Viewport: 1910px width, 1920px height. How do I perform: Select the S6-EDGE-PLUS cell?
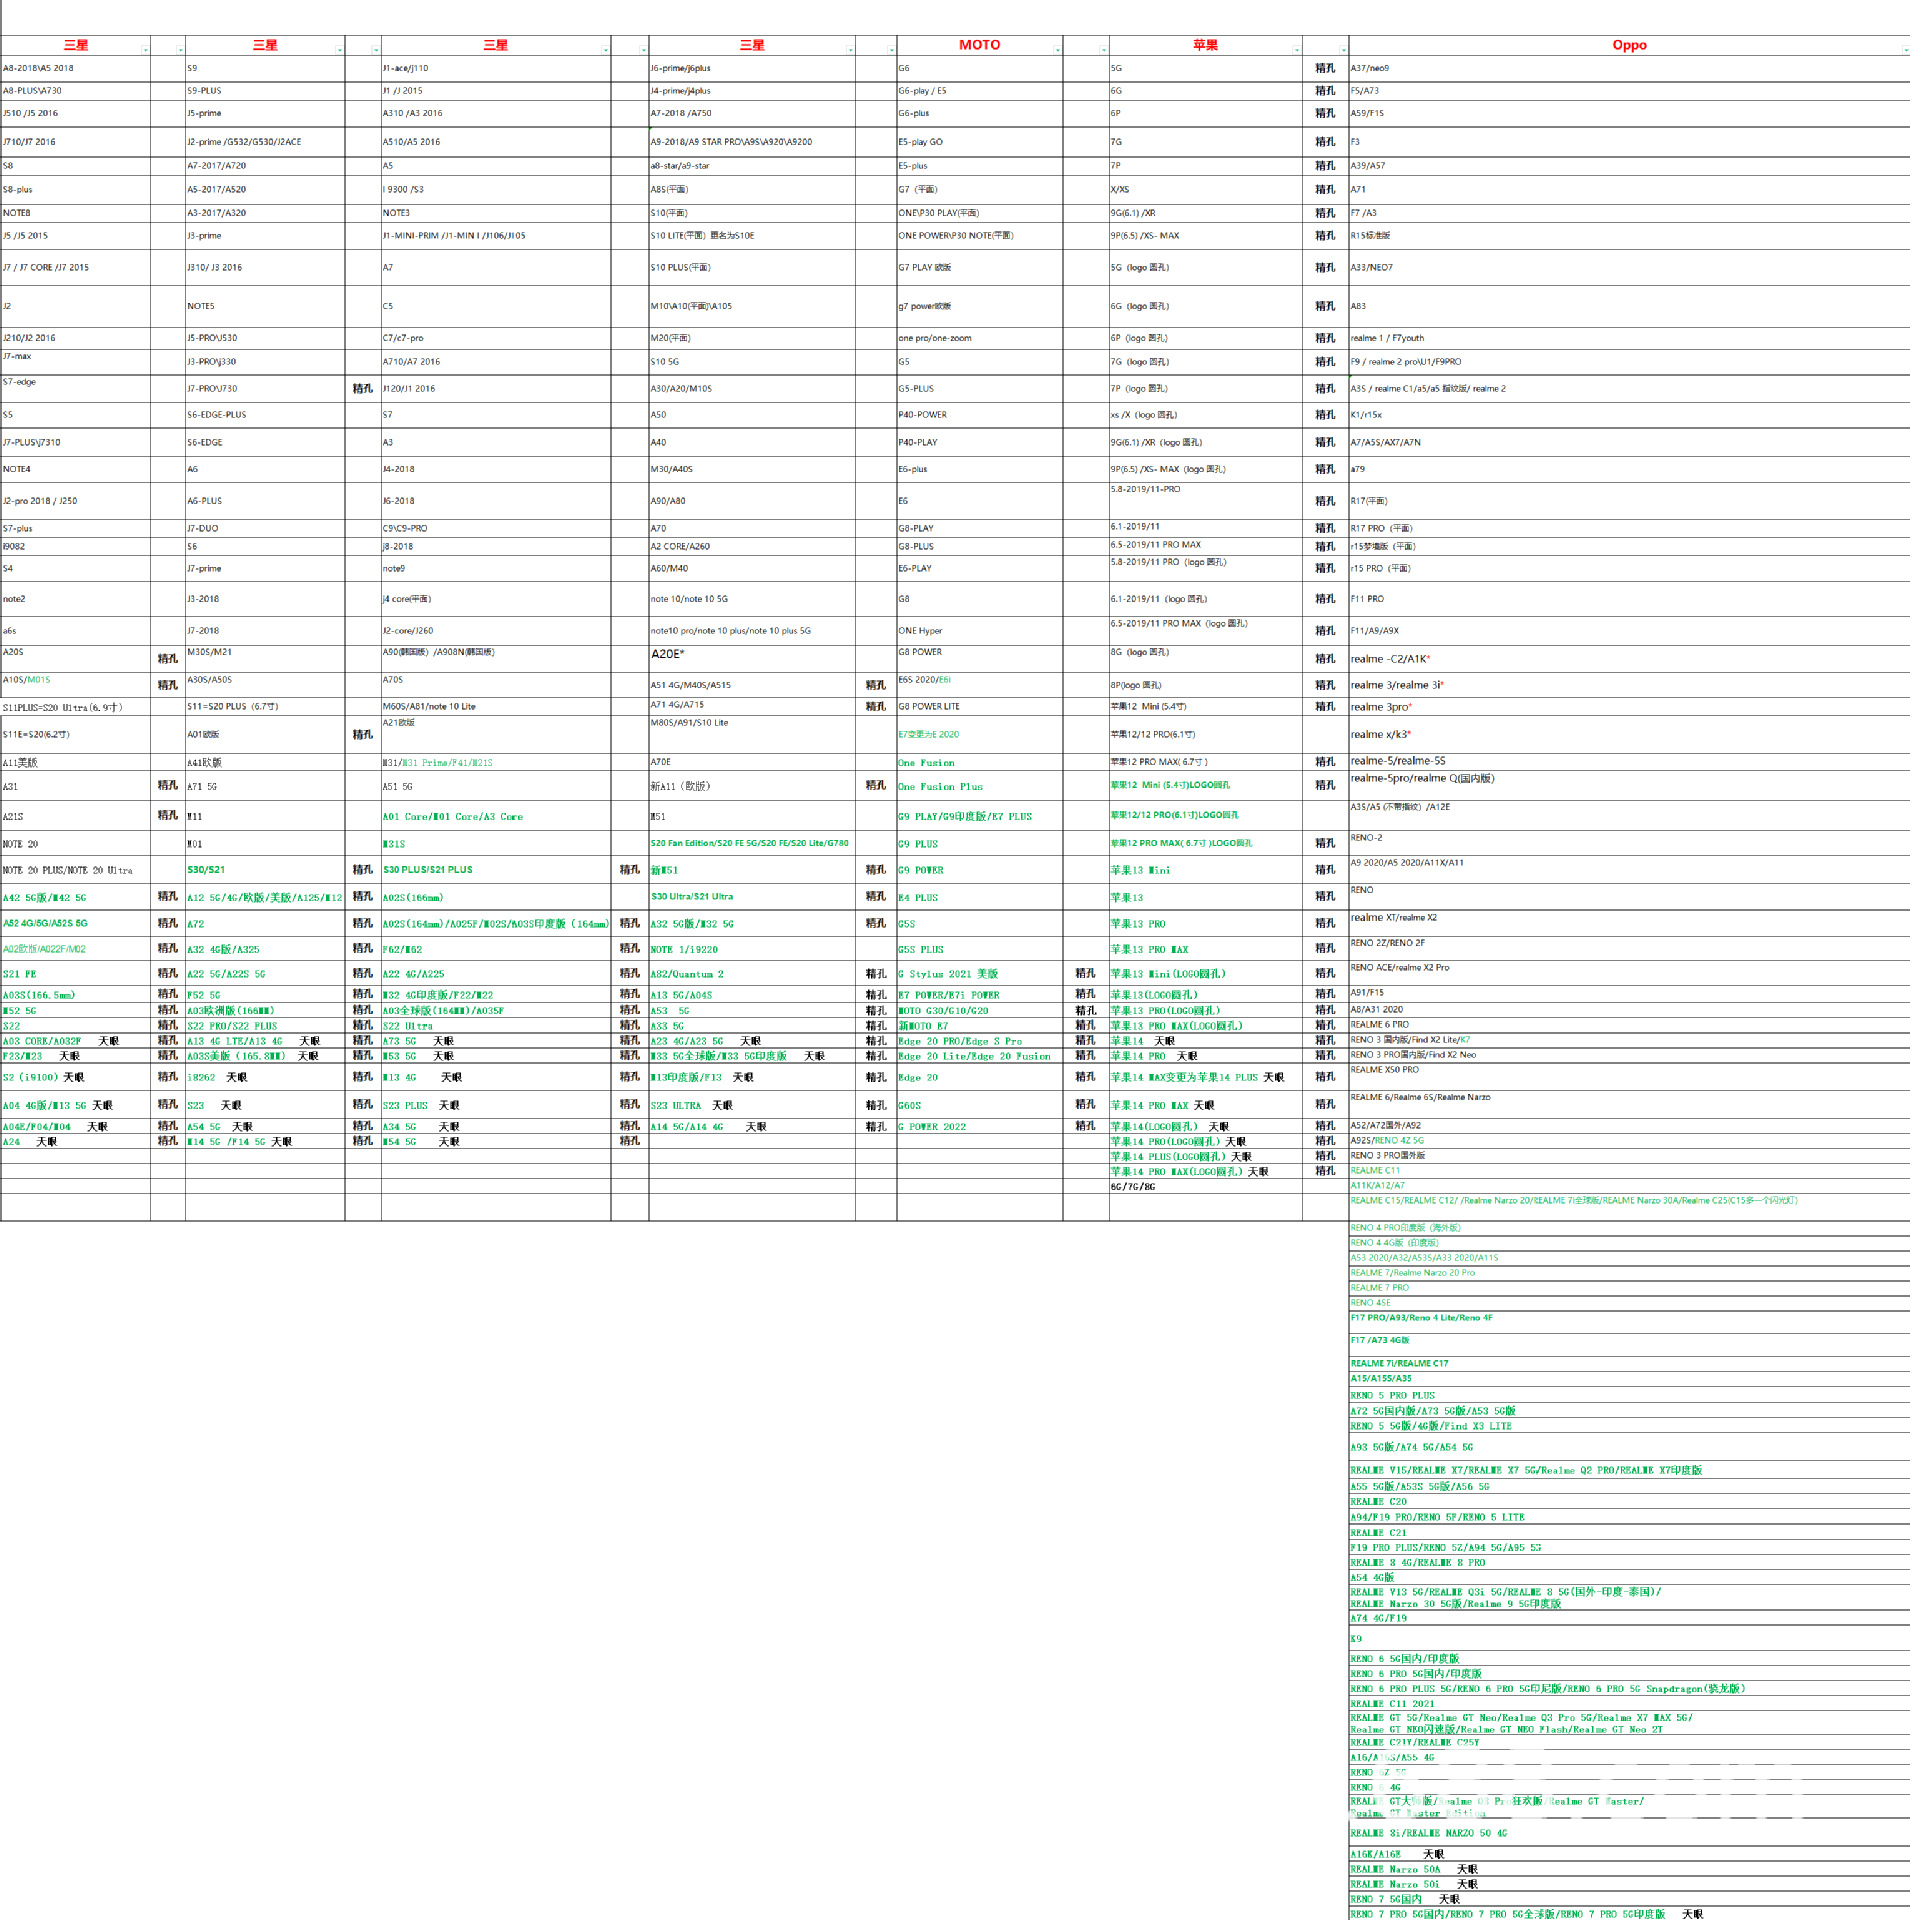click(265, 415)
